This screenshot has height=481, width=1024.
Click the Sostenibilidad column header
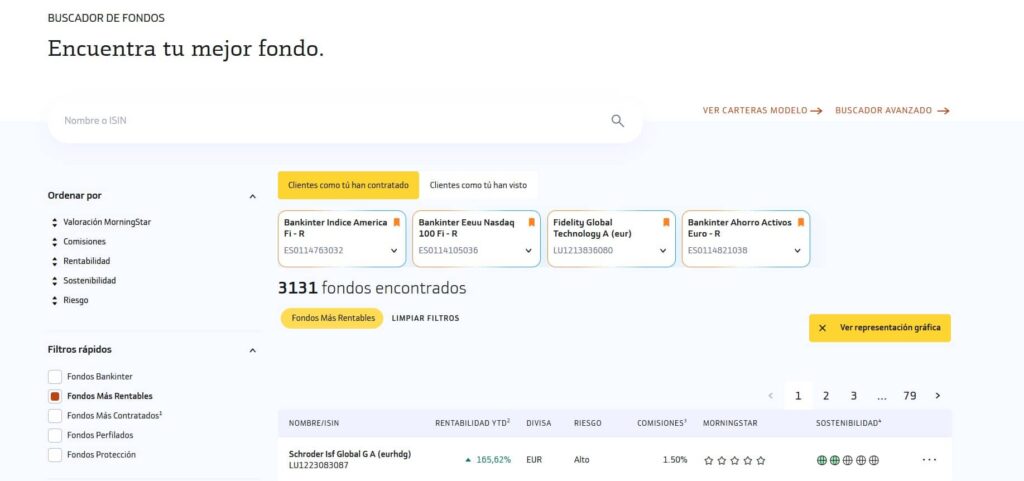[848, 423]
